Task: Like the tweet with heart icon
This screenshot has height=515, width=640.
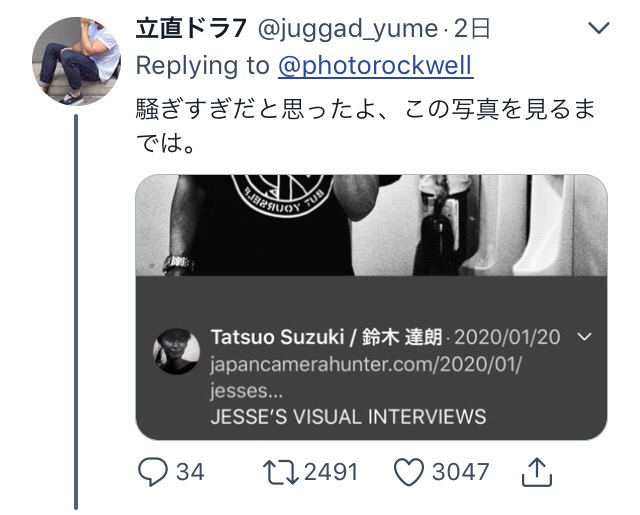Action: point(409,472)
